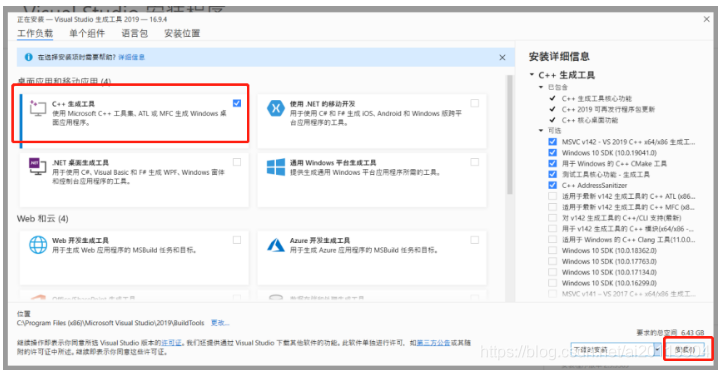This screenshot has height=370, width=719.
Task: Click the .NET mobile development Xamarin icon
Action: tap(276, 109)
